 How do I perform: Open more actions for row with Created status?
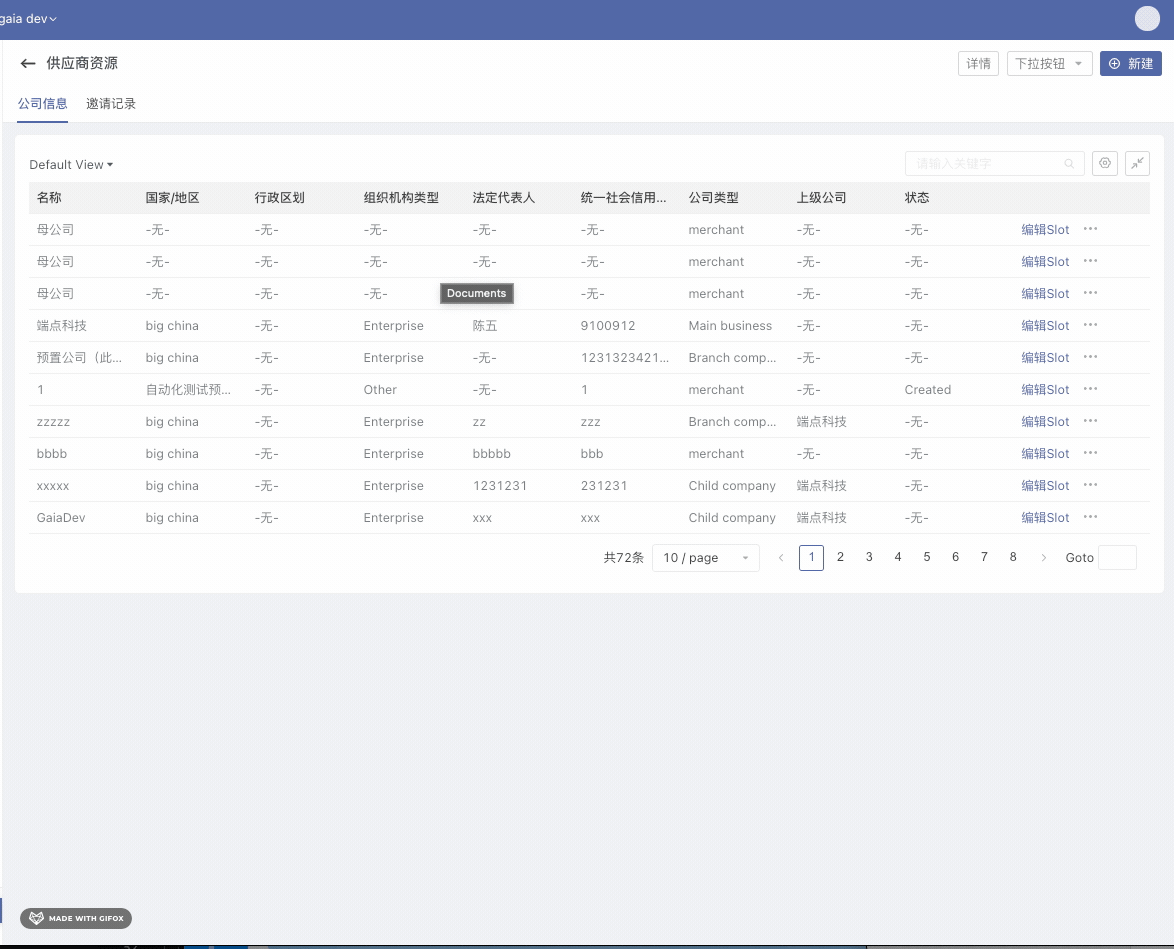[x=1090, y=389]
